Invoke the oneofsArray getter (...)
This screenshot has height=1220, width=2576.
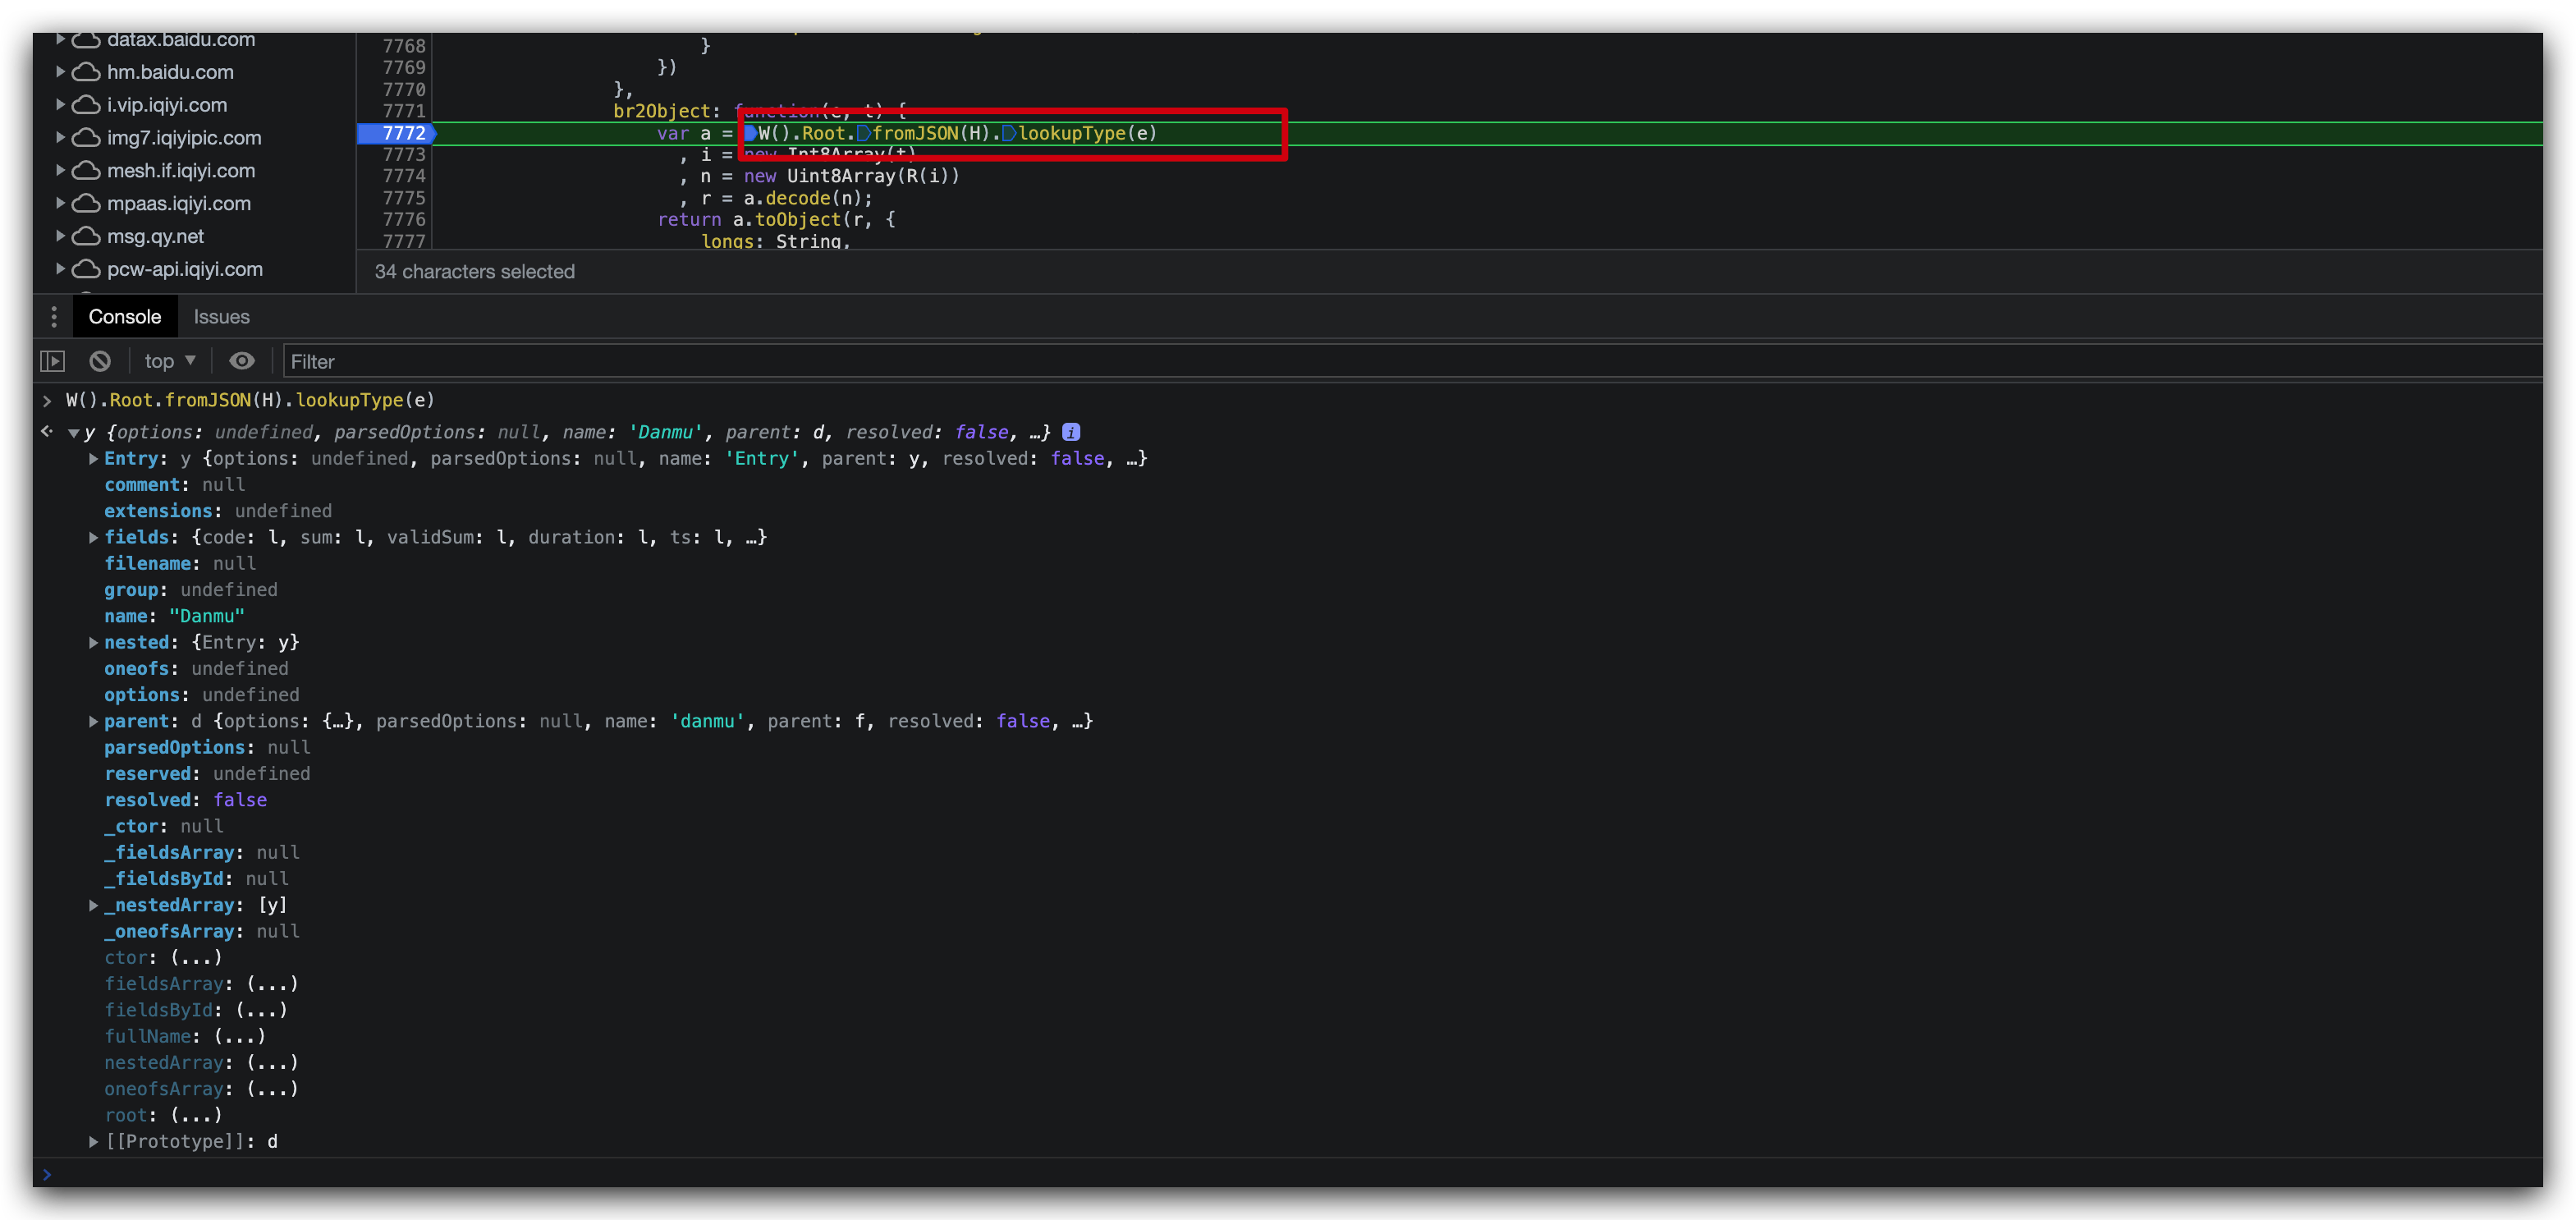(272, 1089)
